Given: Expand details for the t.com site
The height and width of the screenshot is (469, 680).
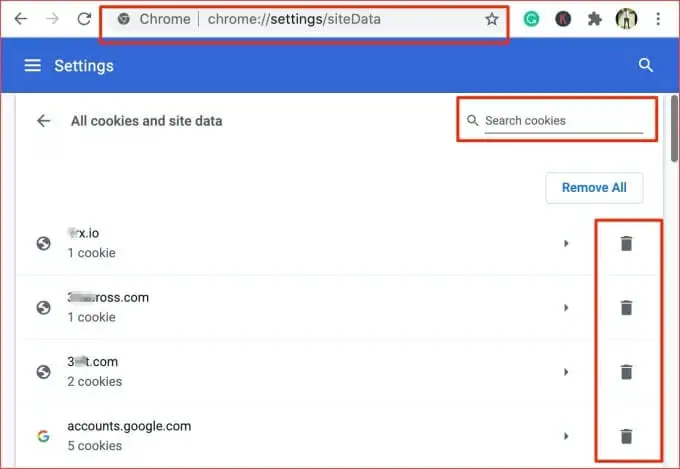Looking at the screenshot, I should coord(566,372).
